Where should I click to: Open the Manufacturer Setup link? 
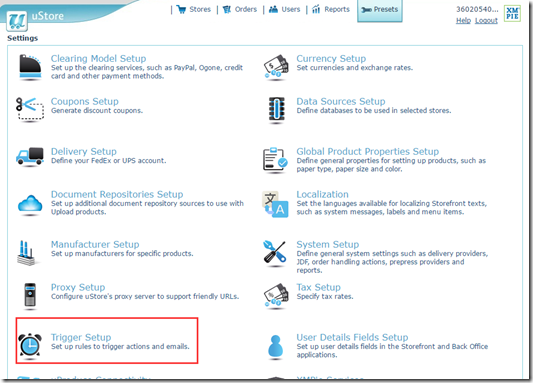click(95, 244)
